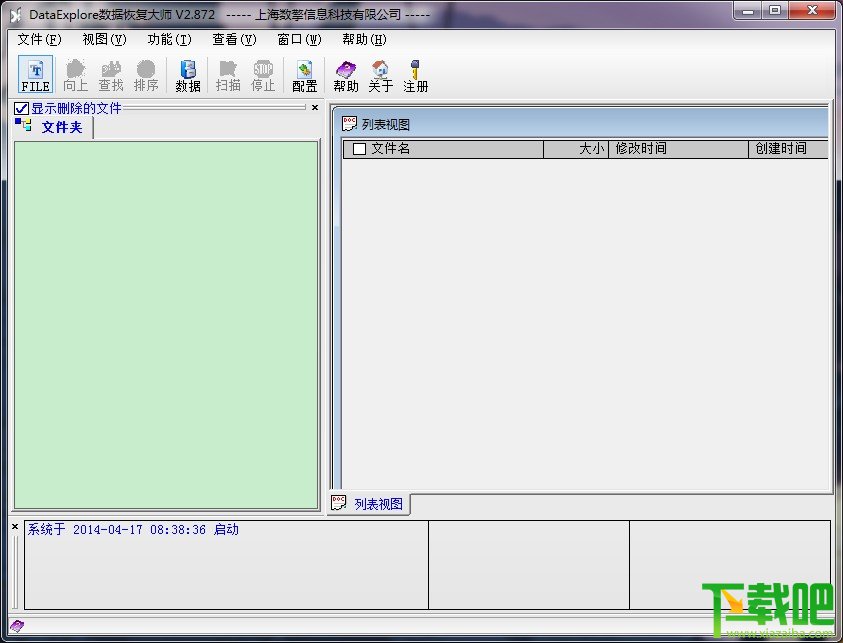This screenshot has height=643, width=843.
Task: Open the 帮助 help book icon
Action: tap(345, 75)
